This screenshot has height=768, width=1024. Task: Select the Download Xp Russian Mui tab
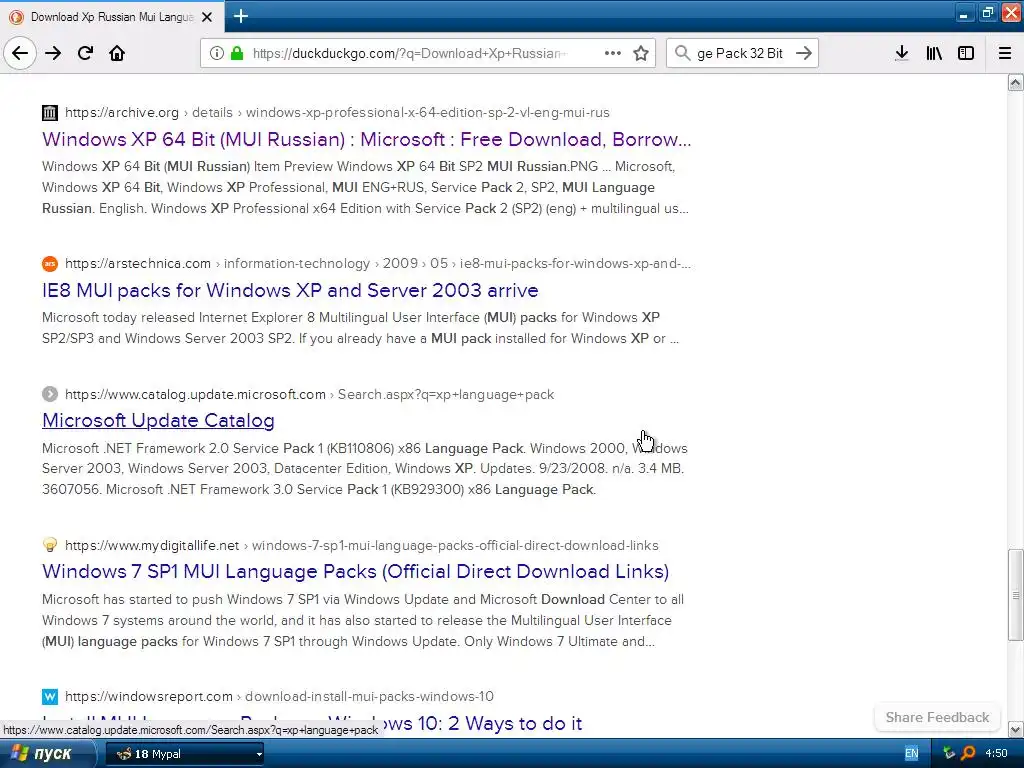(x=112, y=17)
